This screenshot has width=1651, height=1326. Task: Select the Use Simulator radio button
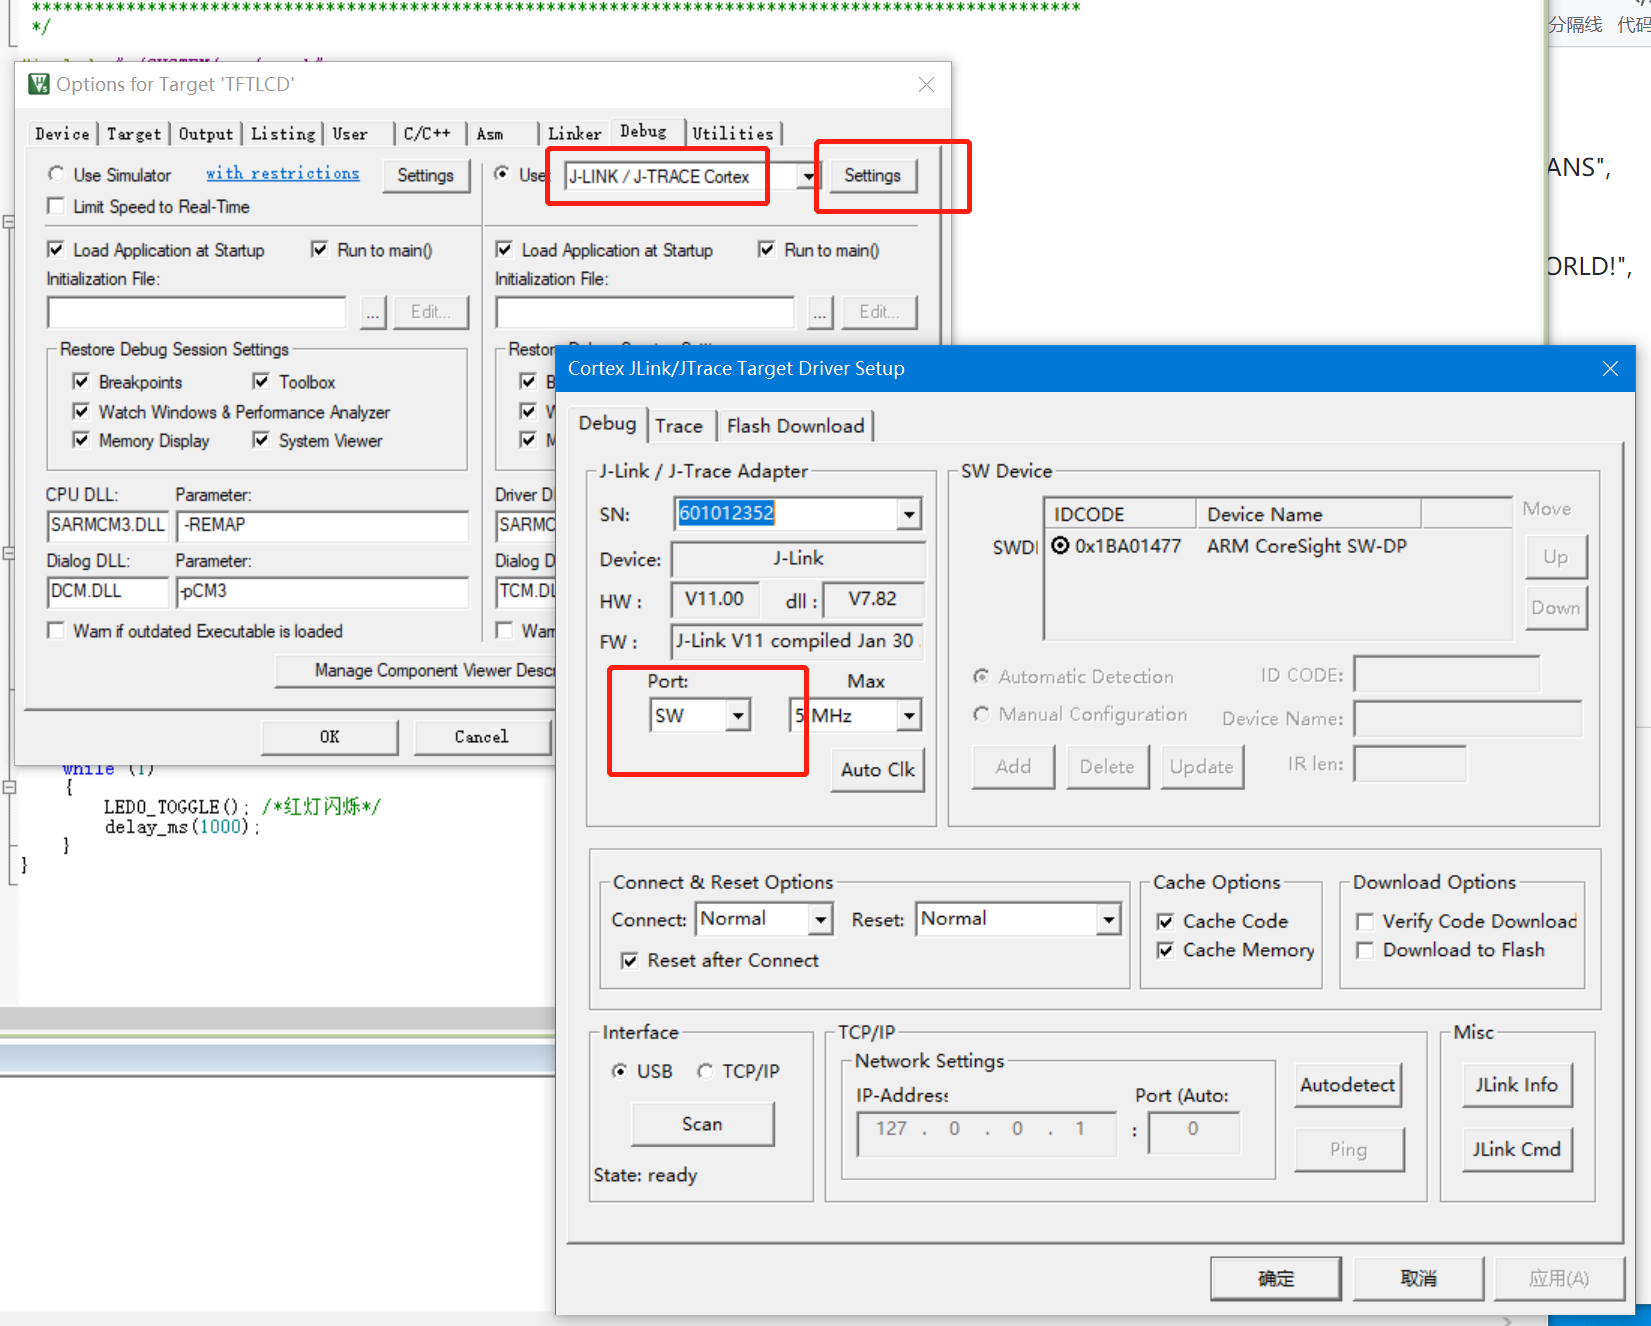(56, 174)
